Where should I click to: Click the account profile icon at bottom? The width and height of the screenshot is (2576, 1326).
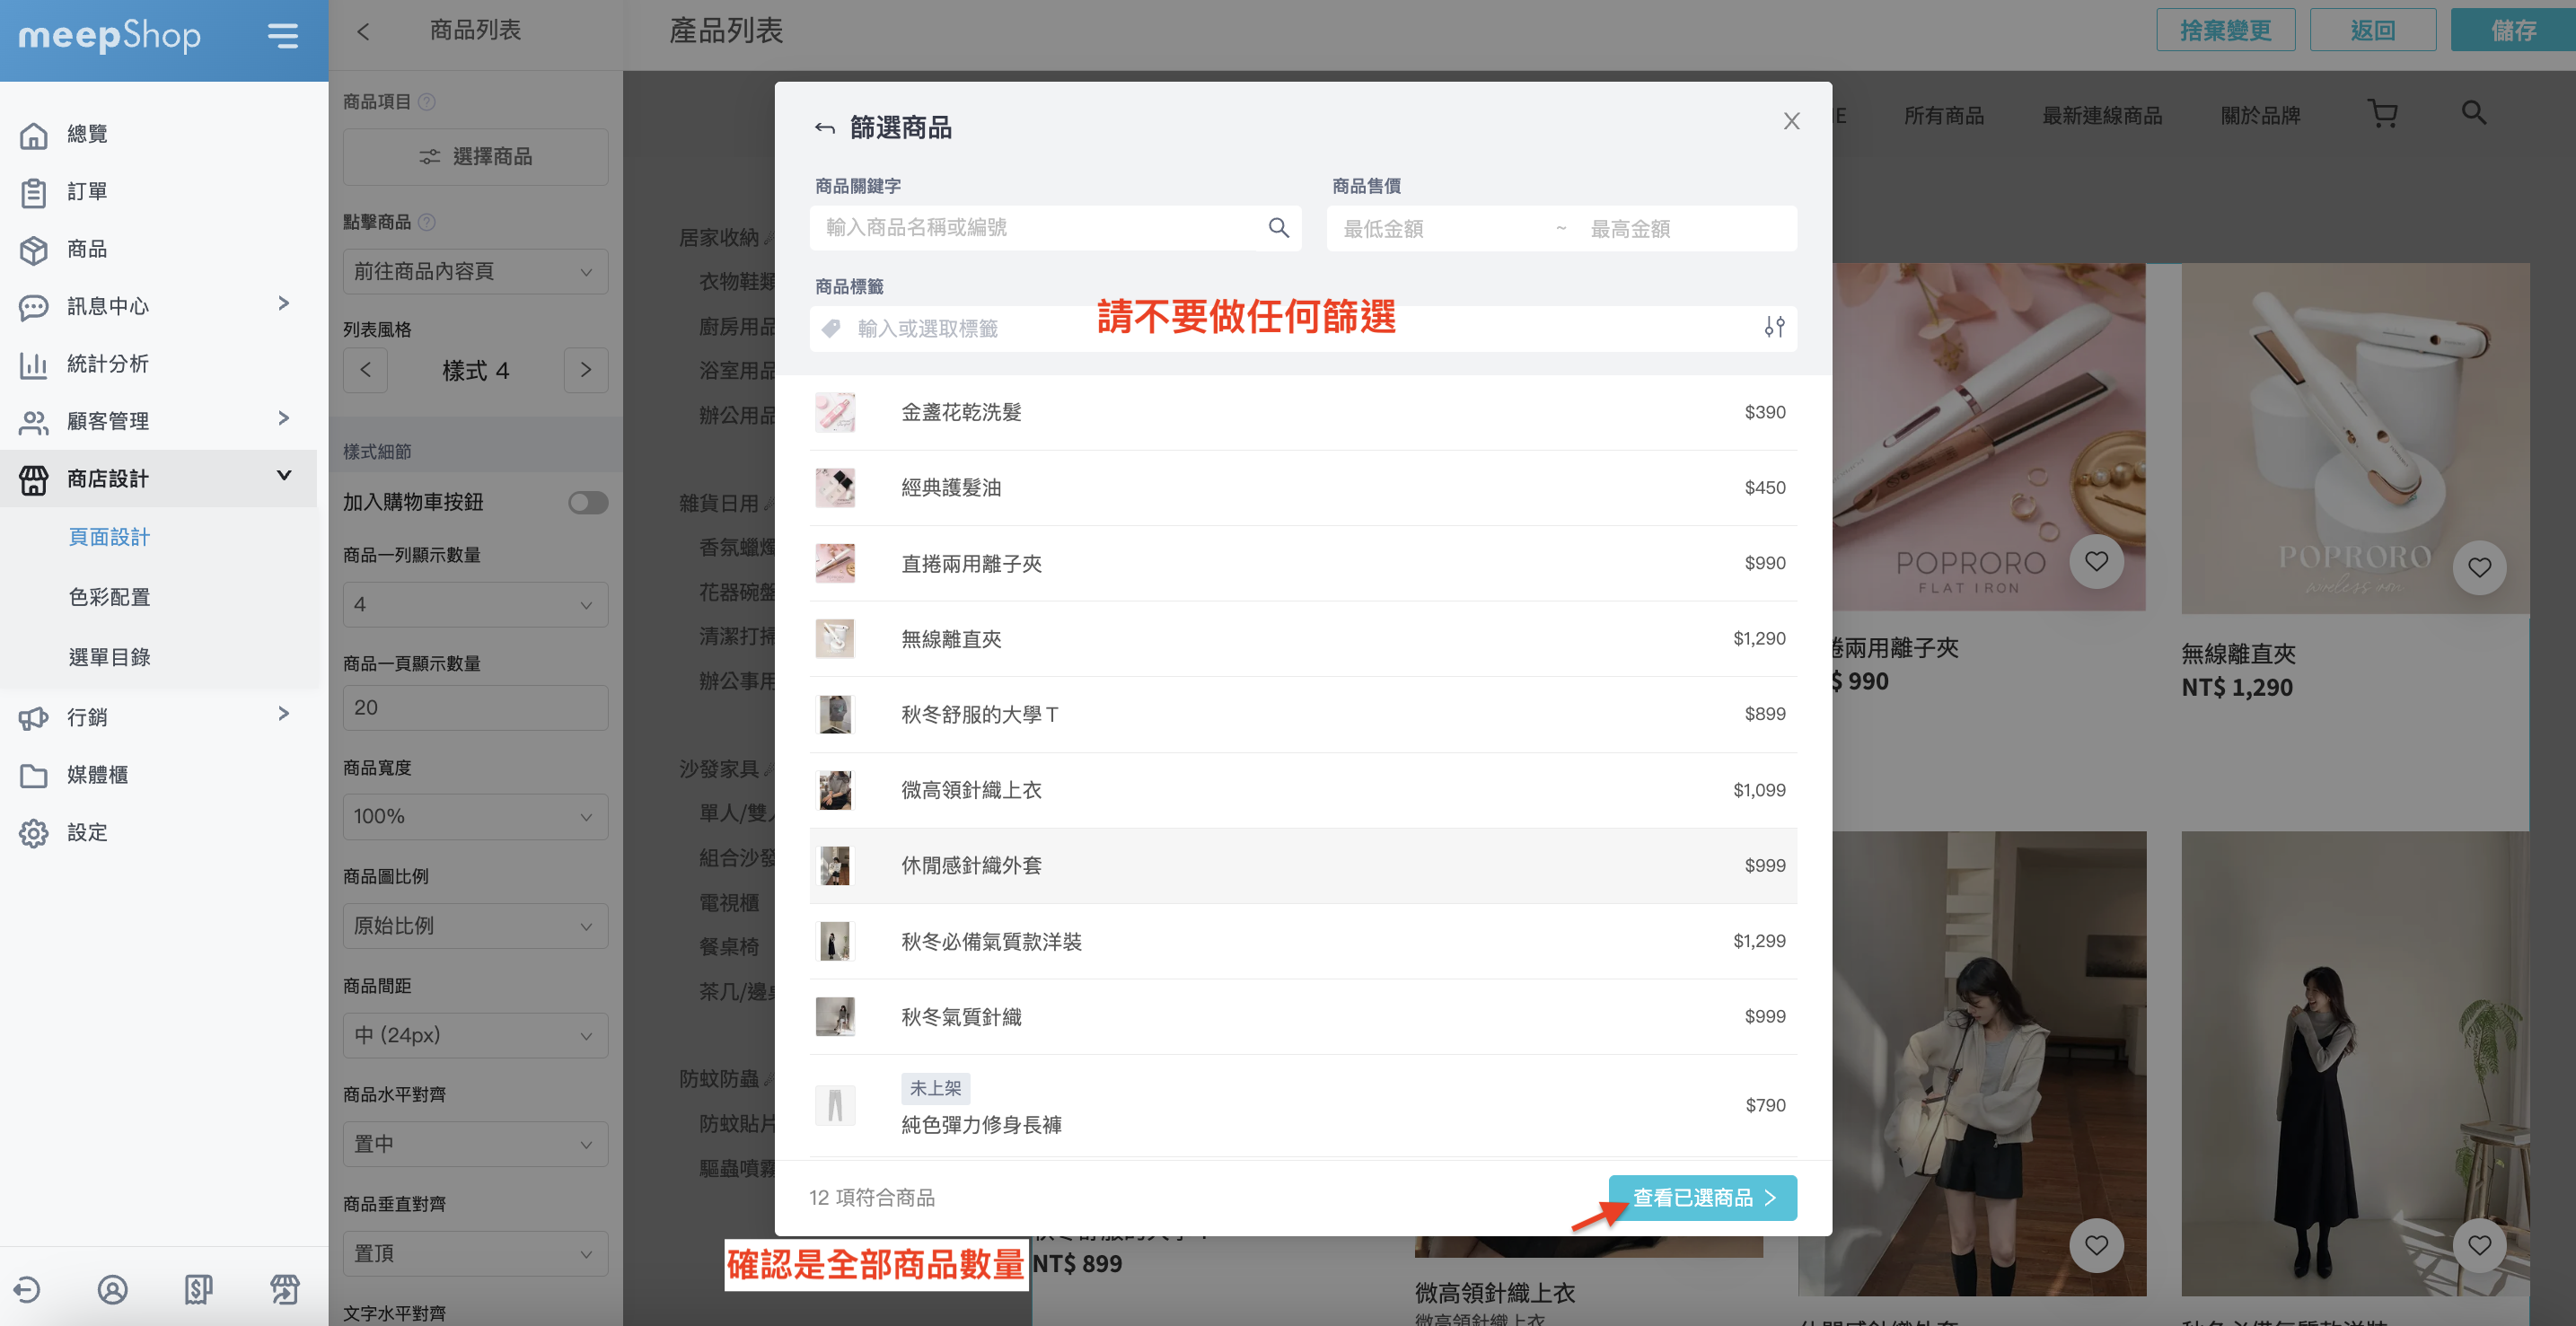112,1290
